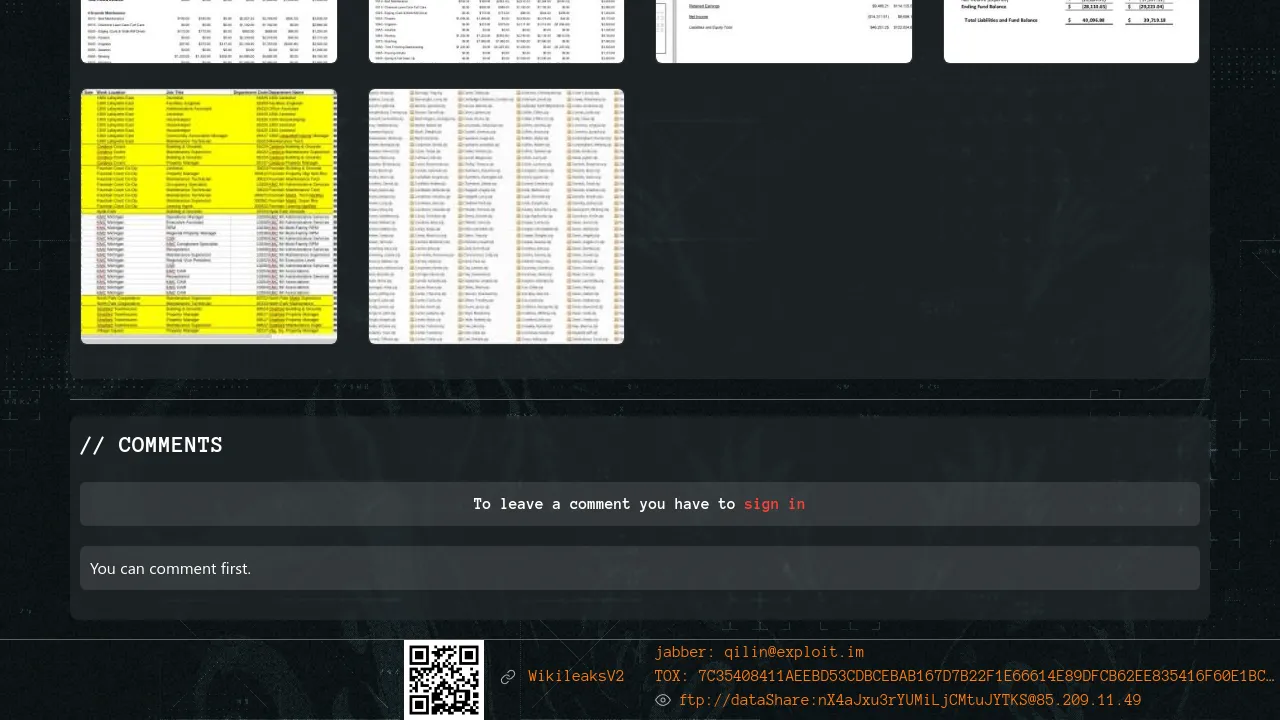
Task: Open the Retained Earnings balance sheet thumbnail
Action: pyautogui.click(x=784, y=31)
